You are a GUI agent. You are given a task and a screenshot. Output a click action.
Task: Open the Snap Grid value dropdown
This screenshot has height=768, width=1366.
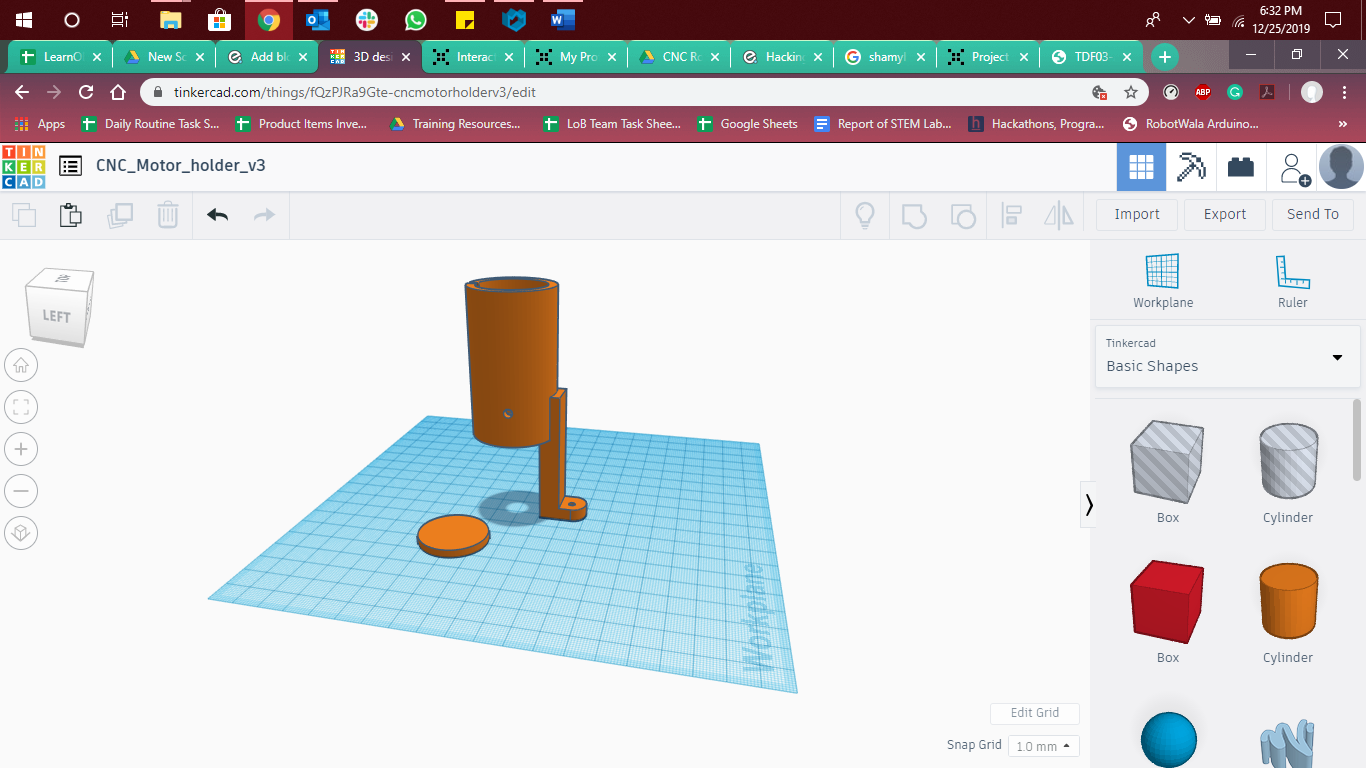[x=1043, y=745]
